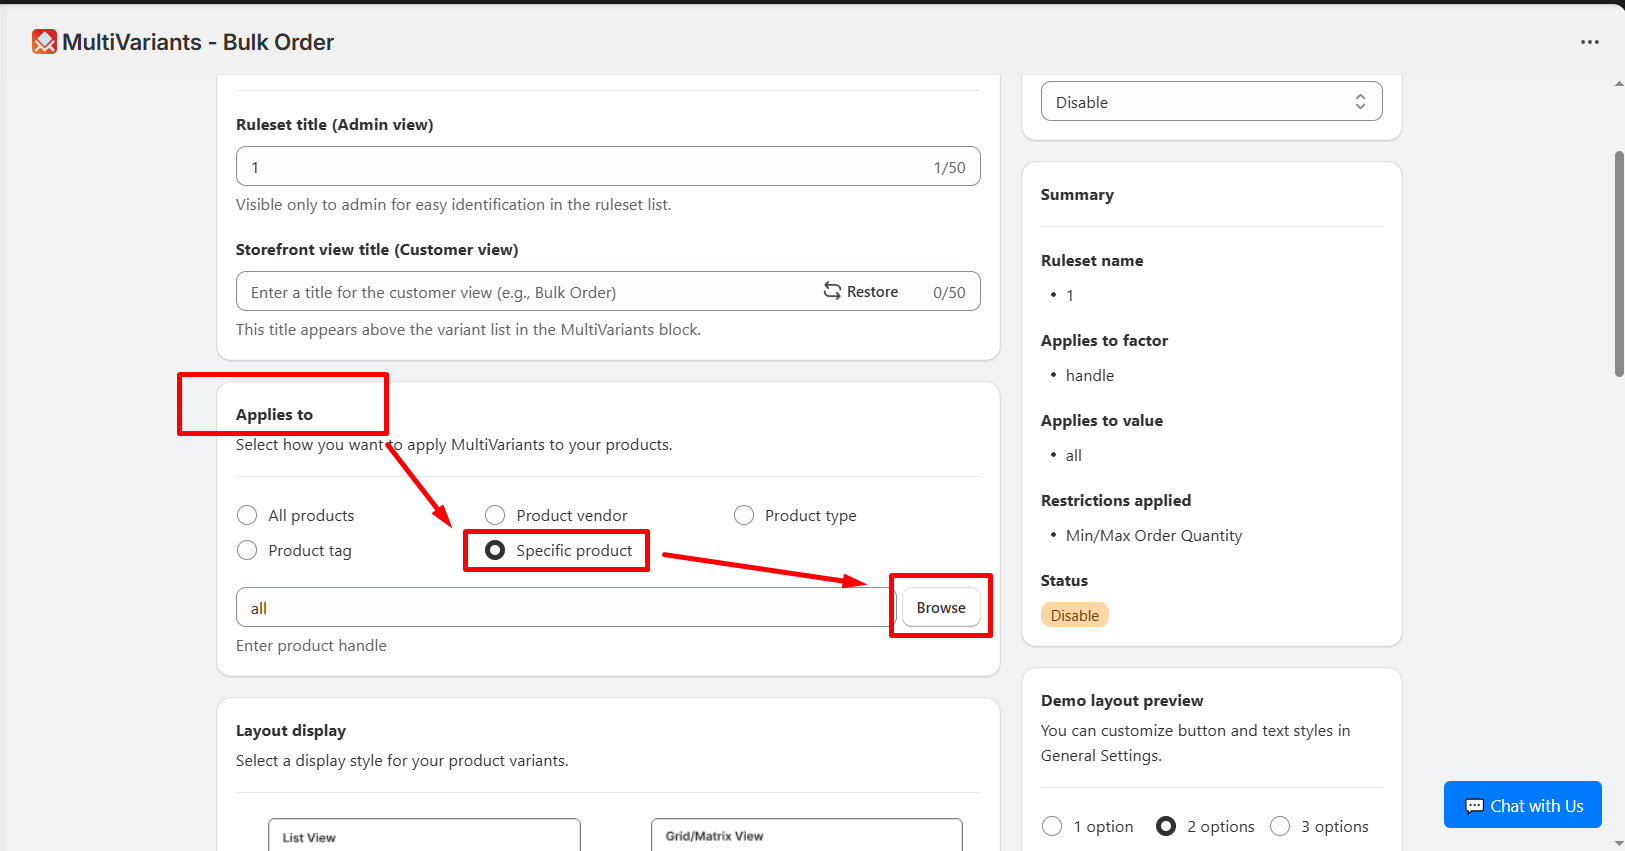Screen dimensions: 1625x851
Task: Select the Grid/Matrix View layout card
Action: pos(807,834)
